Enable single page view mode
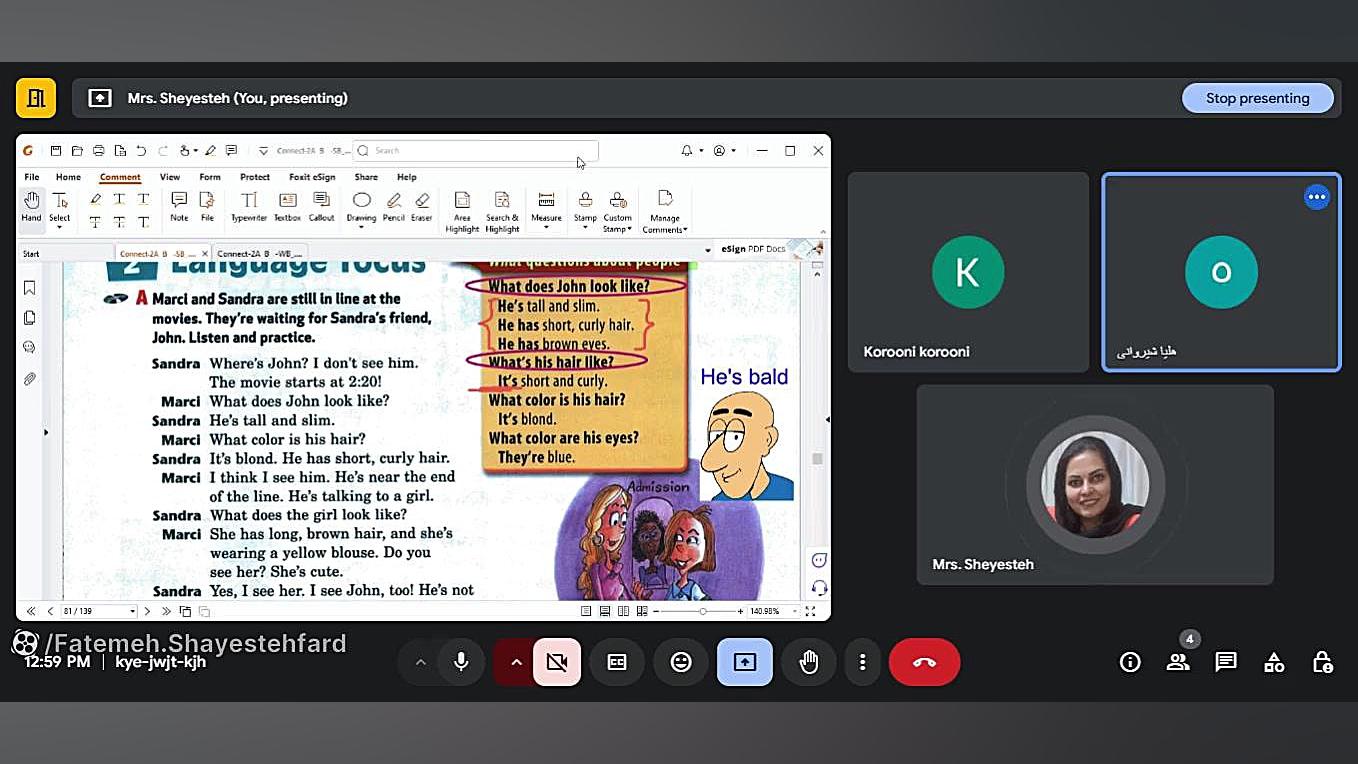The height and width of the screenshot is (764, 1358). click(587, 611)
